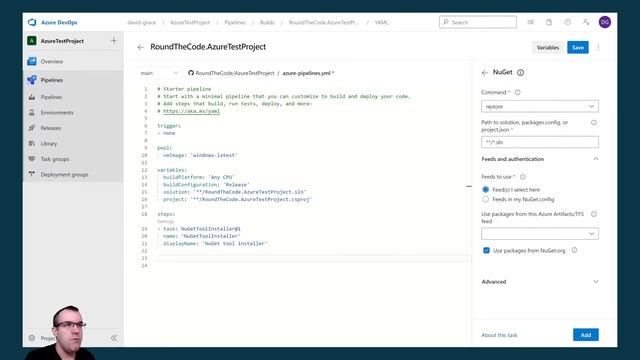Click the plus icon next to AzureTestProject

tap(113, 41)
